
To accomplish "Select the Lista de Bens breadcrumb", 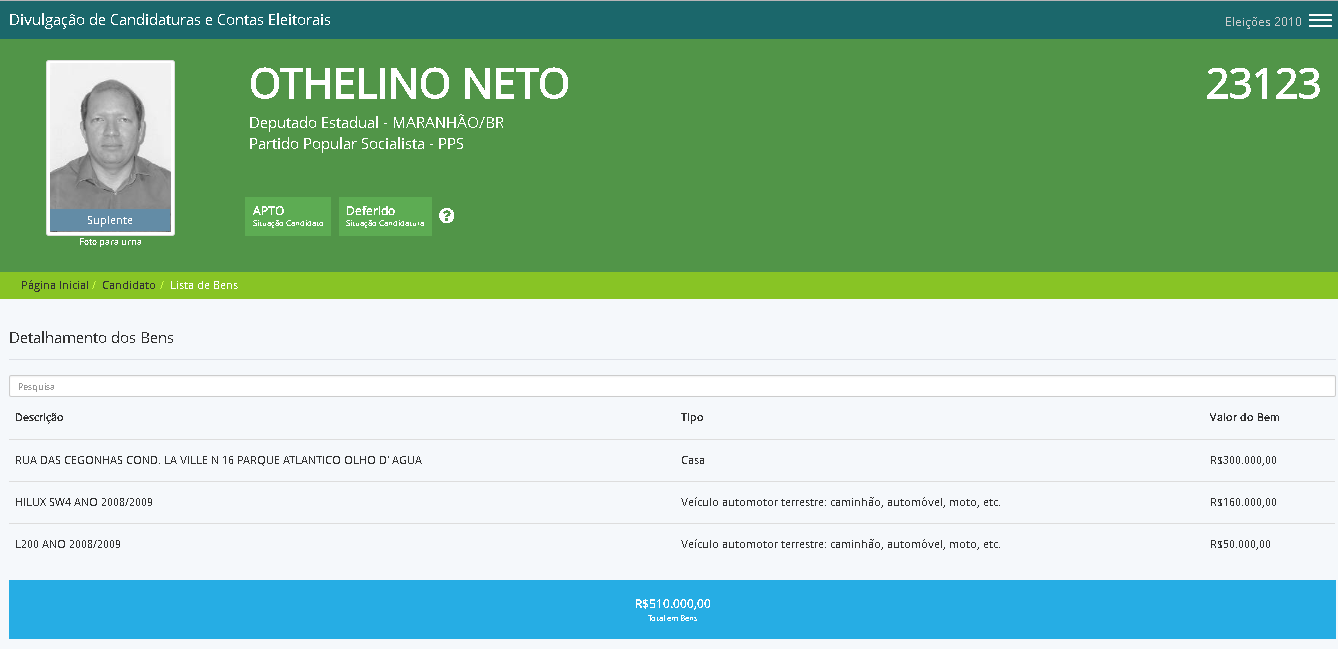I will pos(204,285).
